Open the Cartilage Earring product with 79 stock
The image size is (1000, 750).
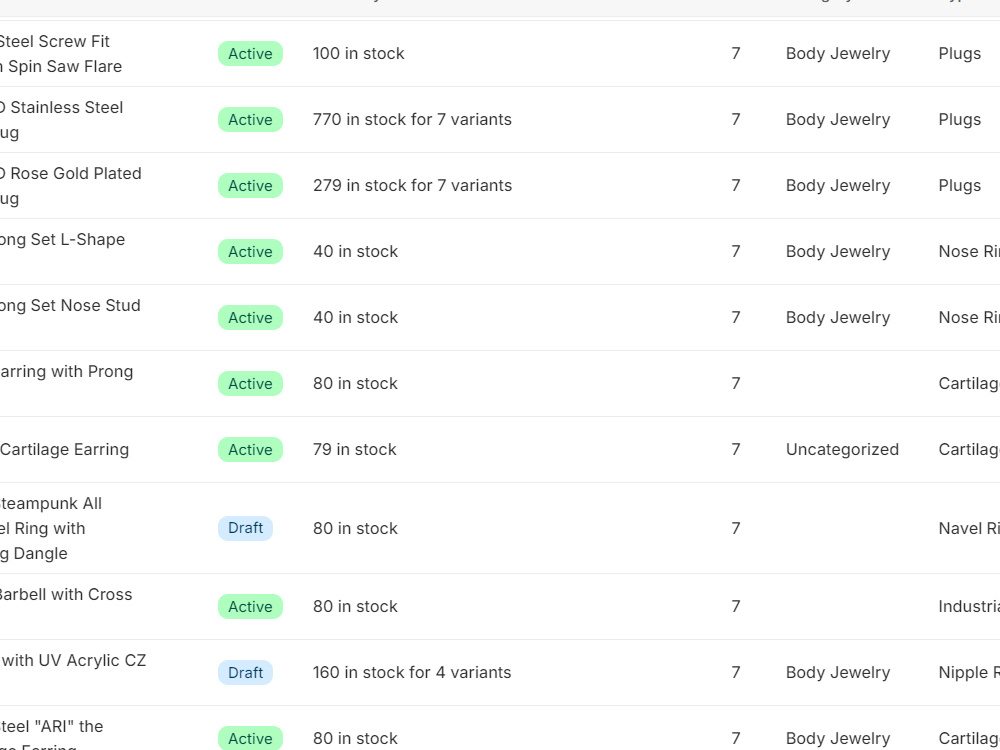(x=64, y=450)
